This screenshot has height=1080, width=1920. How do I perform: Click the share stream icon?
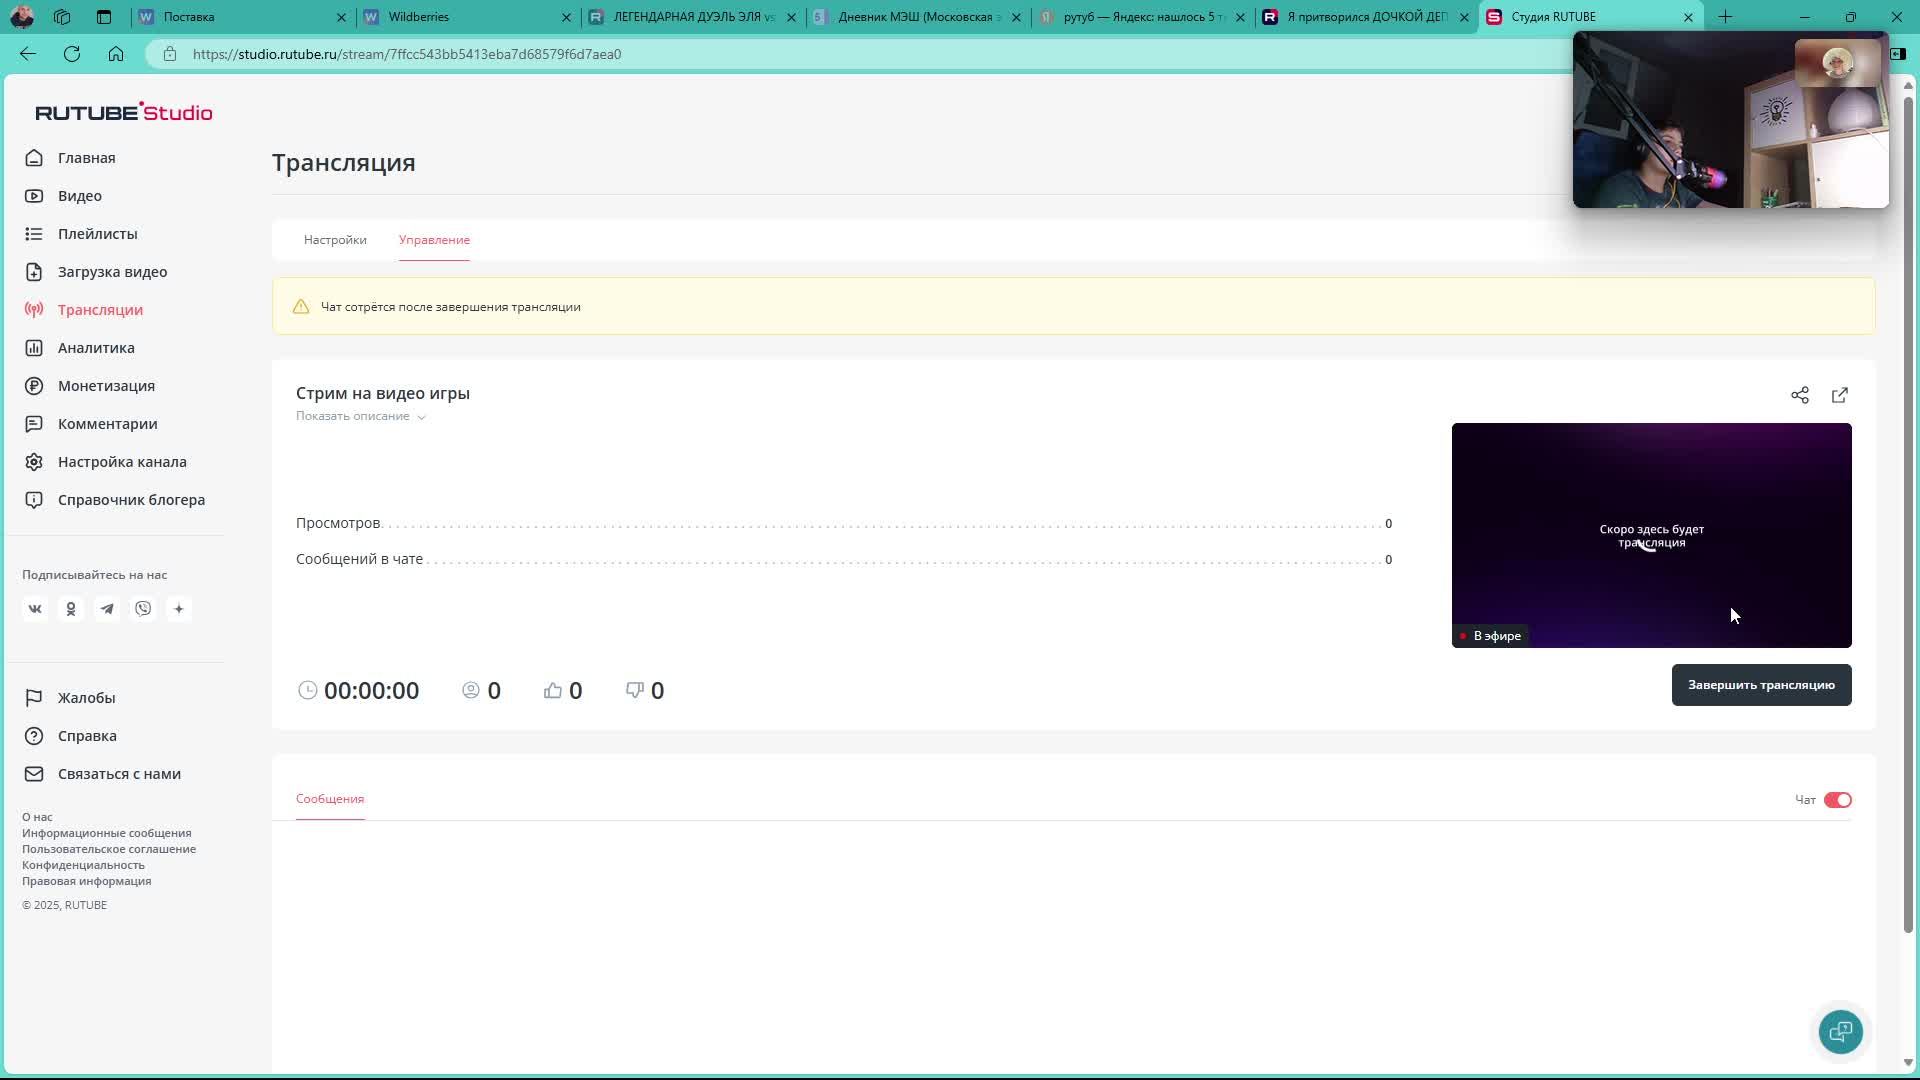click(x=1799, y=395)
